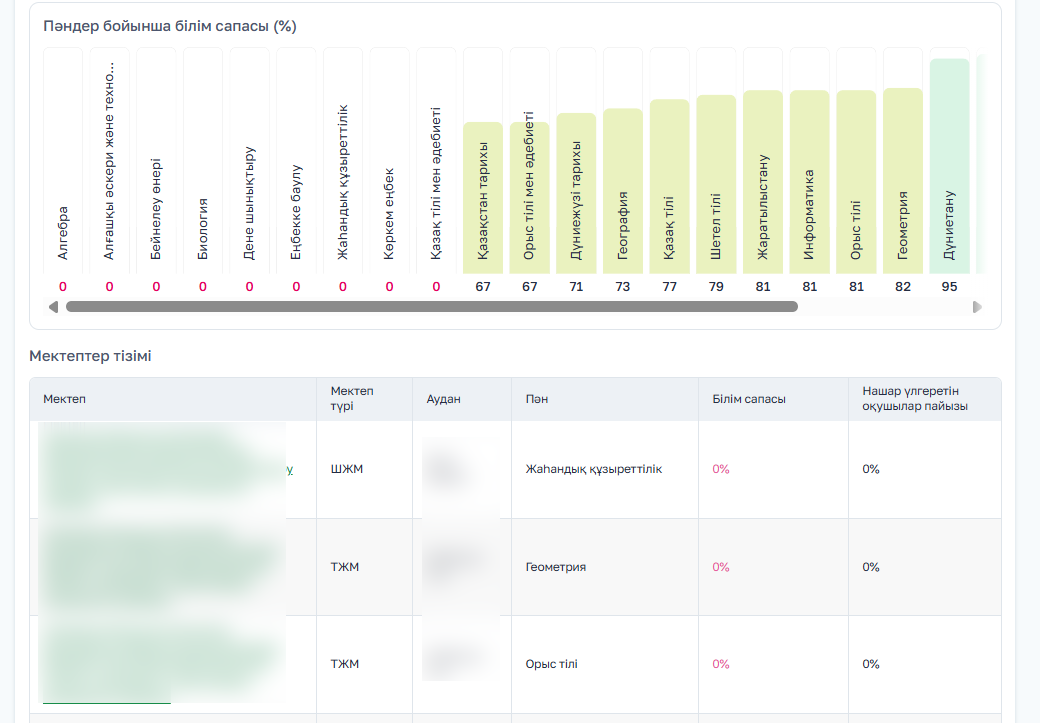Click the scrollbar left arrow under chart

53,307
